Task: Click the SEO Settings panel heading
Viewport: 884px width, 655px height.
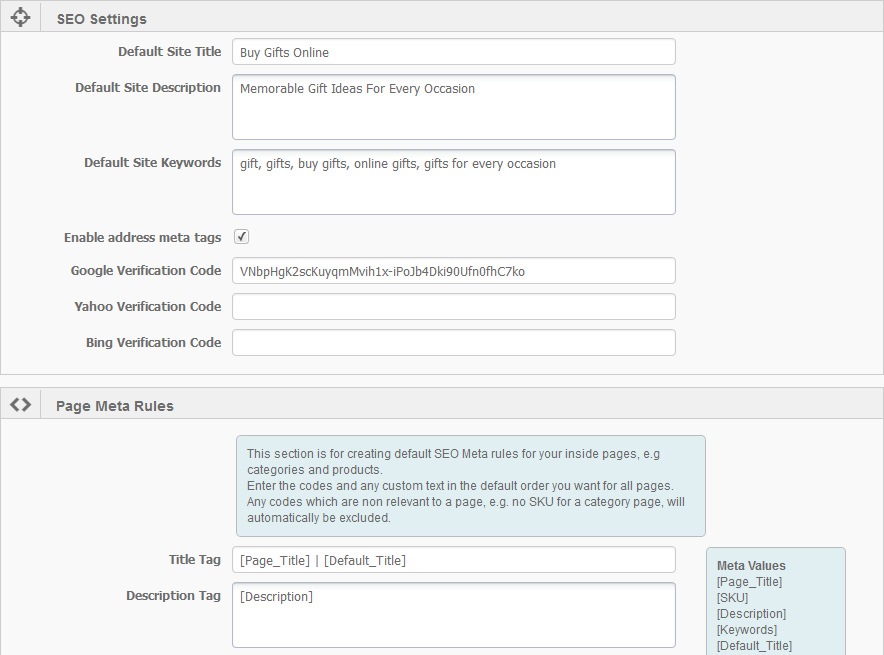Action: (x=101, y=19)
